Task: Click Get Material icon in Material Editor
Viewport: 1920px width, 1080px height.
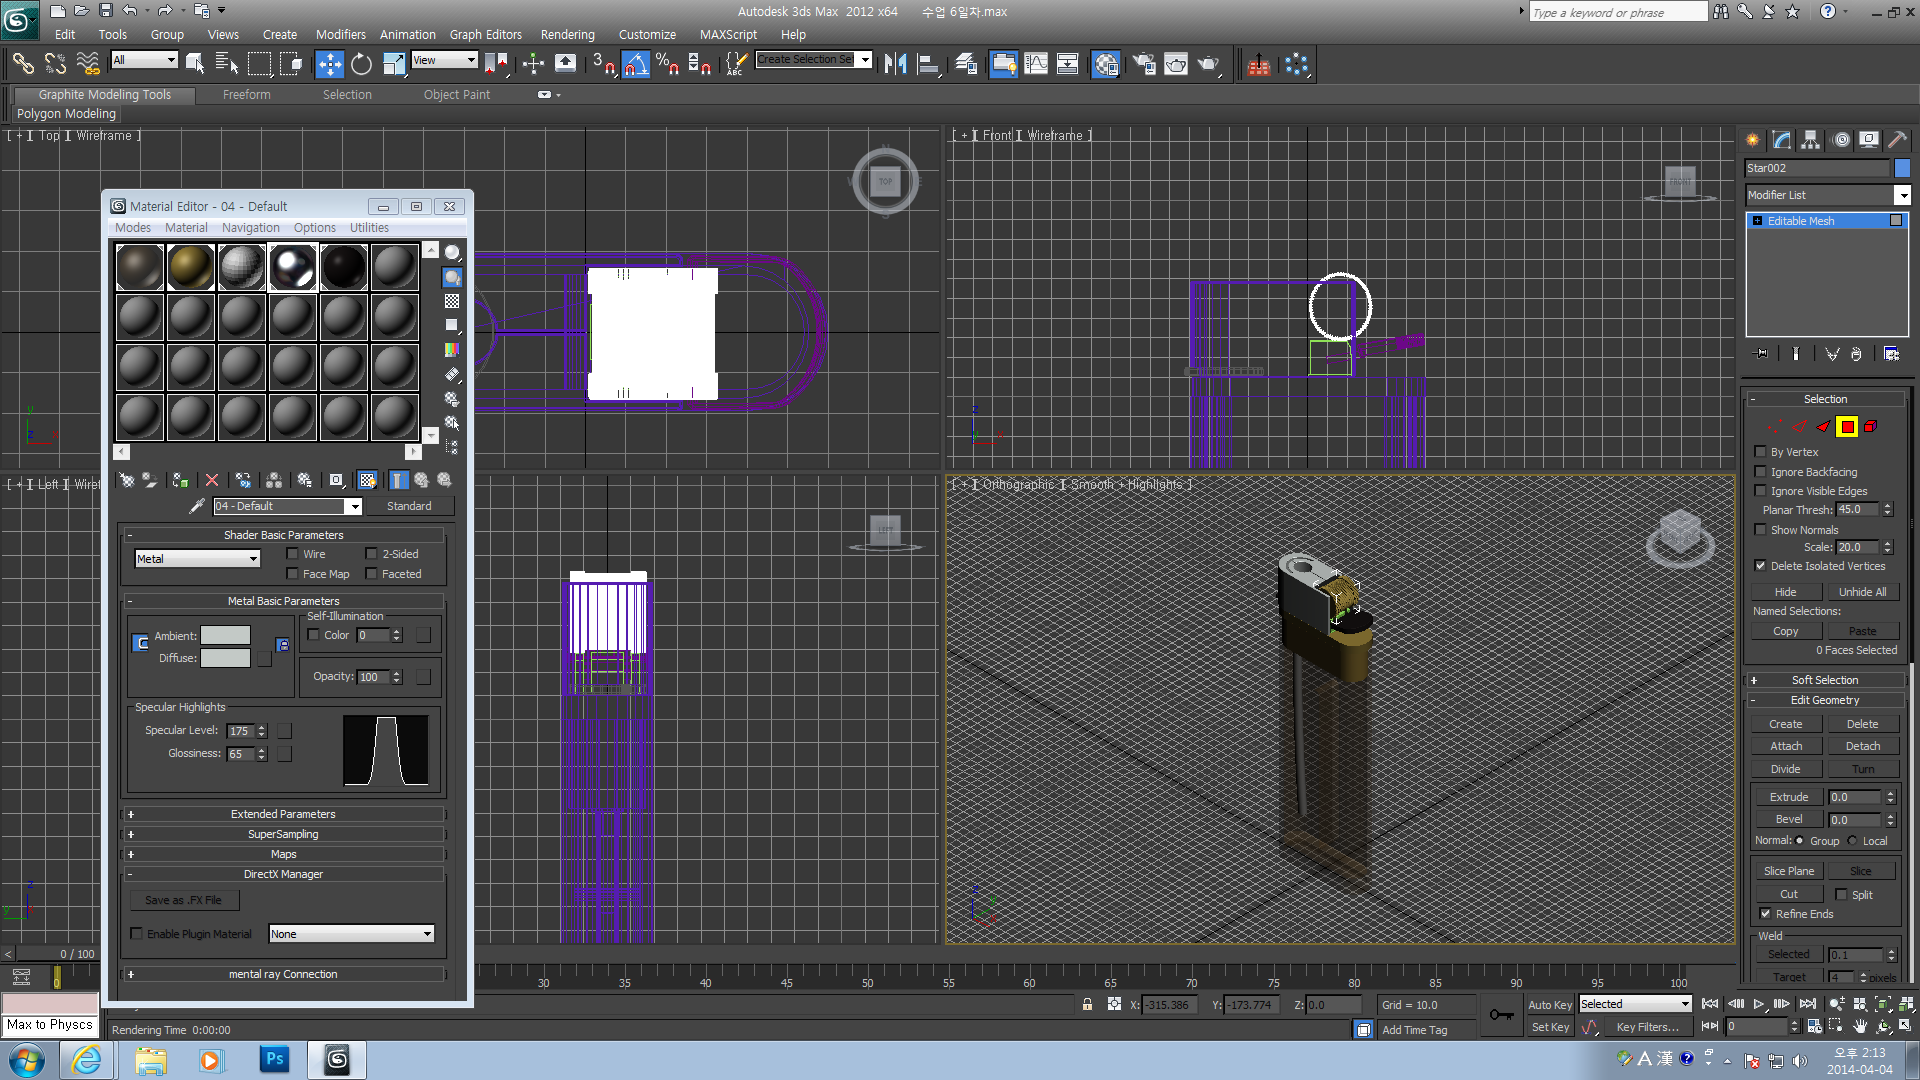Action: pos(126,480)
